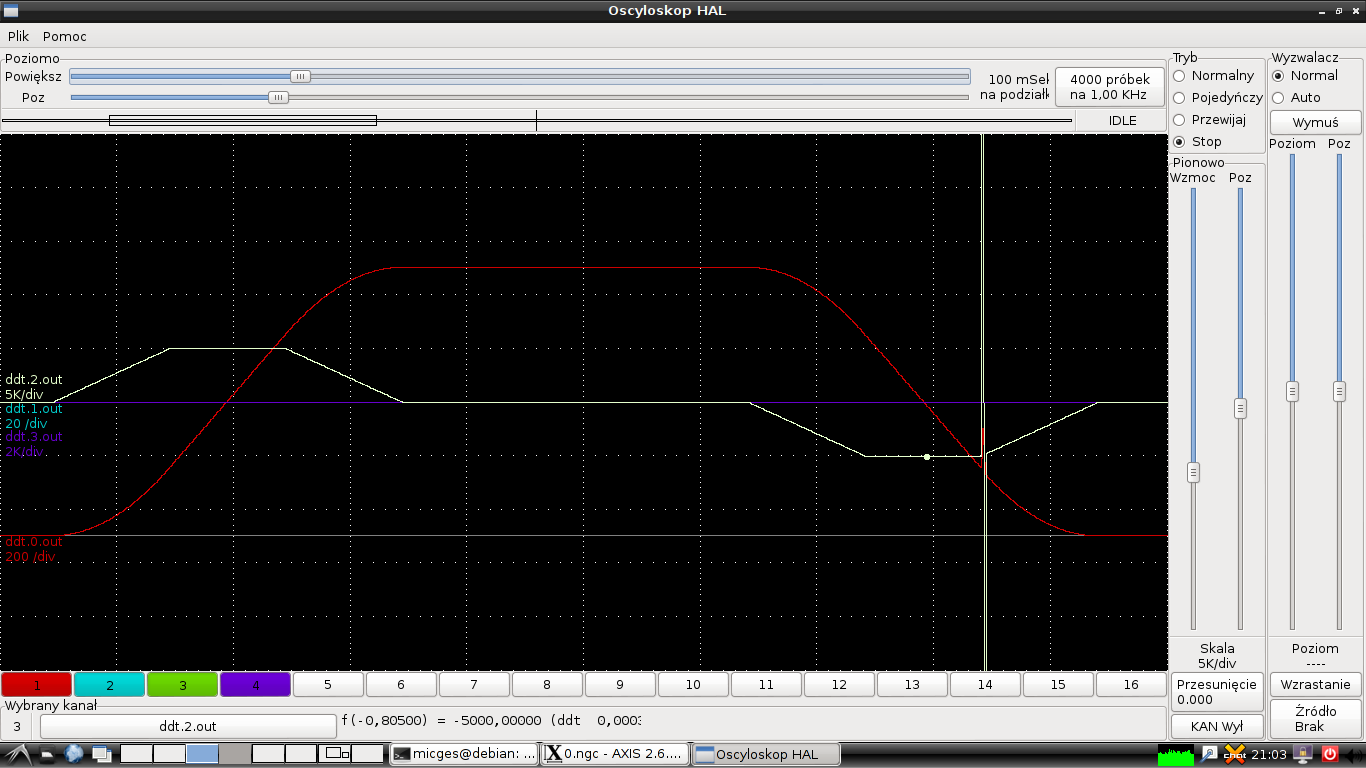Click the vertical Wzmoc gain slider

pyautogui.click(x=1193, y=408)
